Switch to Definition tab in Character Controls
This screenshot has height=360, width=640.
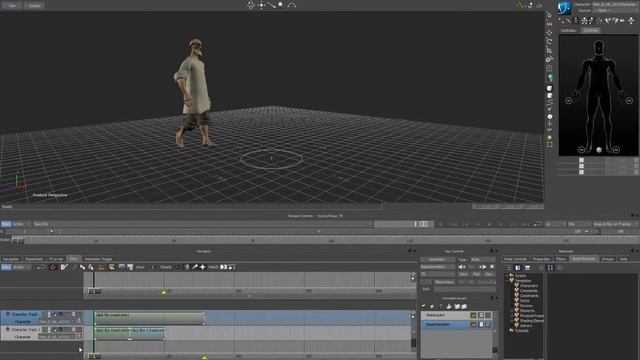(569, 31)
